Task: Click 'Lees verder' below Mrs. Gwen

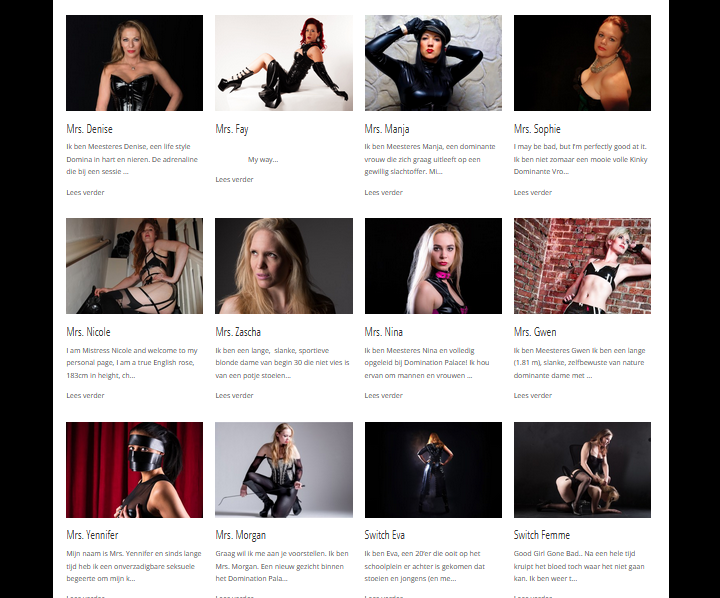Action: tap(533, 395)
